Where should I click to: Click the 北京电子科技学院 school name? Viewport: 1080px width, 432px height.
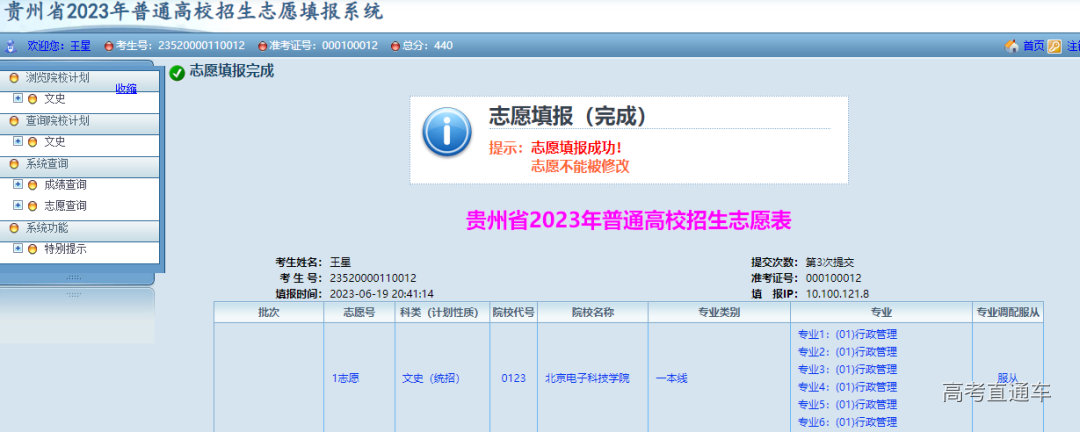click(x=587, y=378)
